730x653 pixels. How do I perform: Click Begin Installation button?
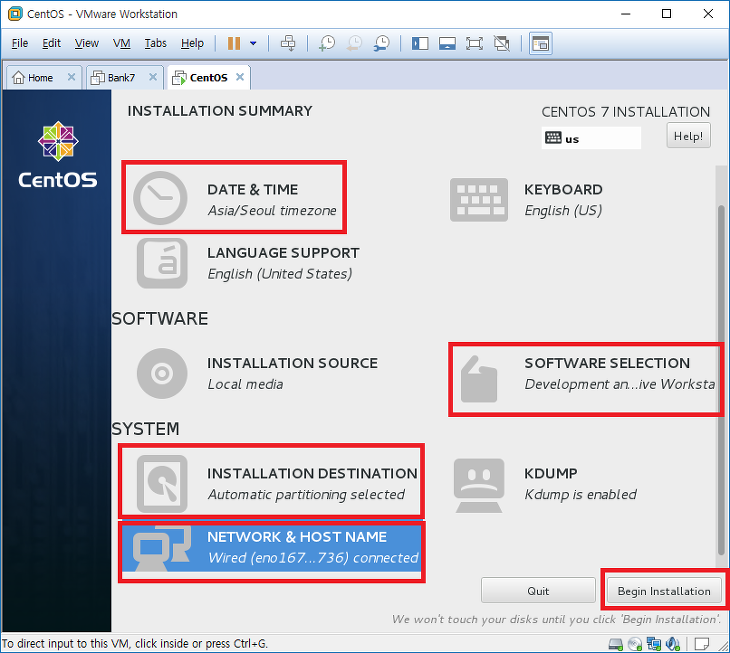[664, 591]
